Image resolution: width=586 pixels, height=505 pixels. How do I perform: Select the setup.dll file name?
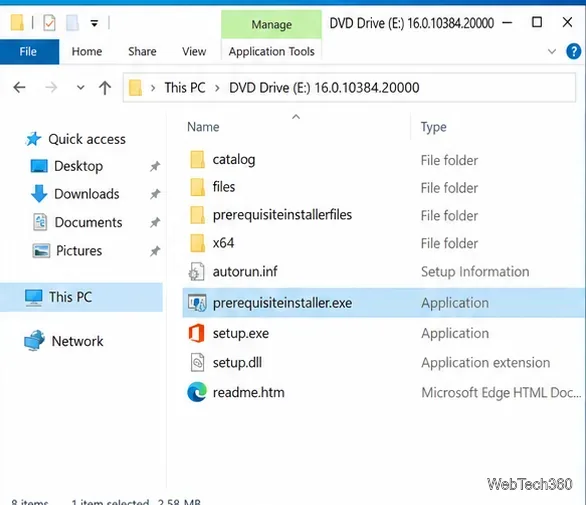coord(237,363)
